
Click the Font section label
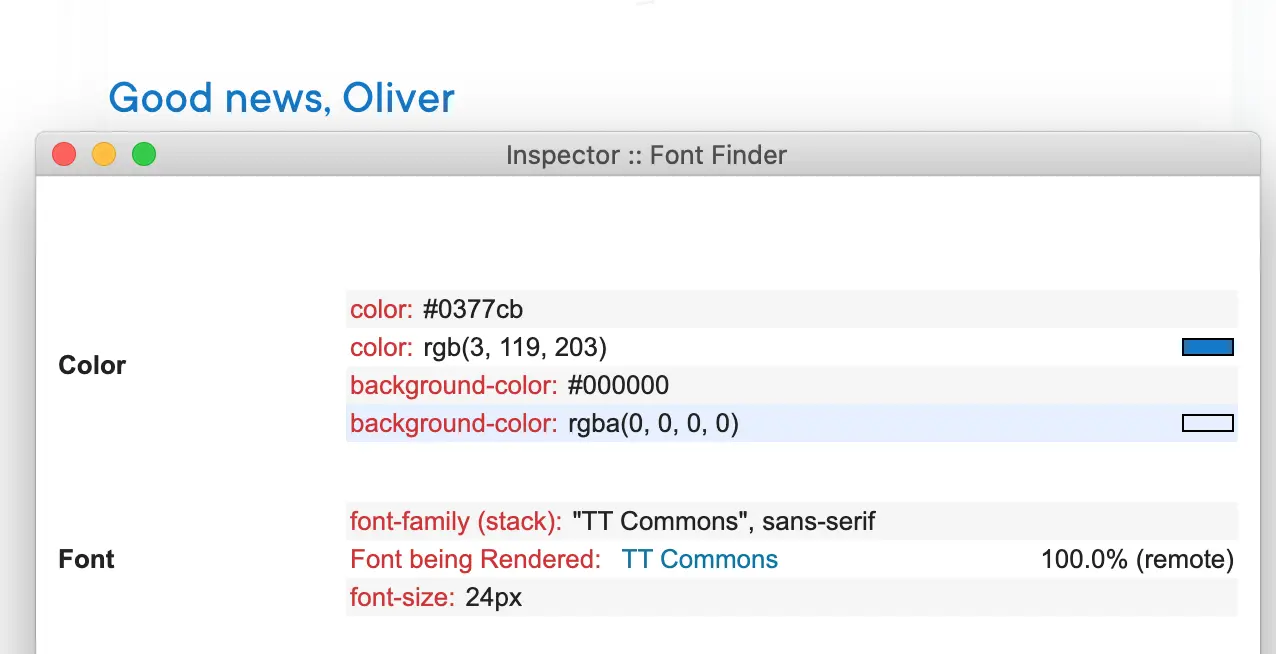click(87, 559)
